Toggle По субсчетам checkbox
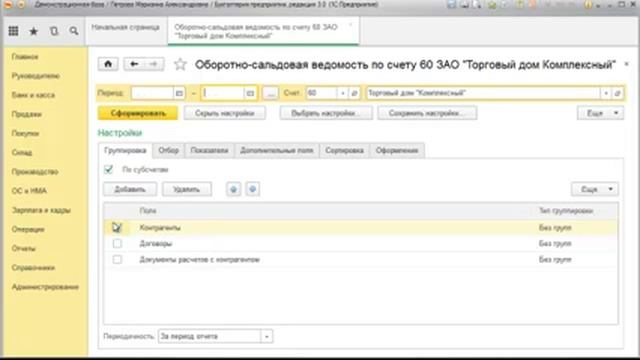Screen dimensions: 640x360 [108, 169]
